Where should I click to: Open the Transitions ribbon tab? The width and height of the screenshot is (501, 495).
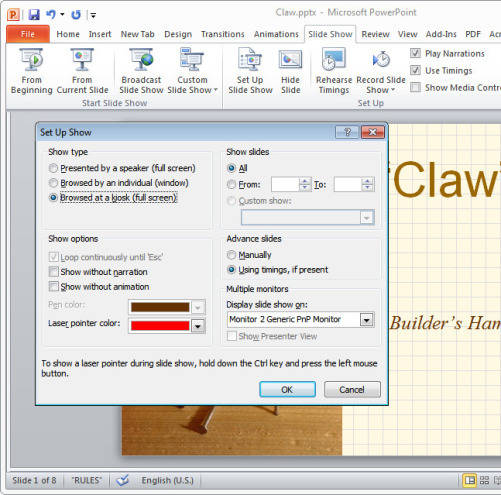tap(223, 34)
